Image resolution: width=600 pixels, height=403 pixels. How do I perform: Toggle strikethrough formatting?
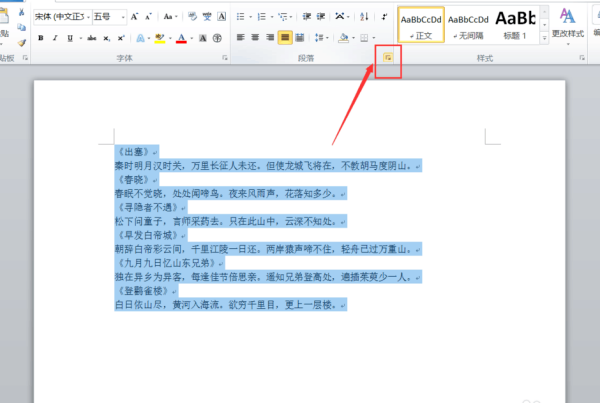(x=92, y=38)
